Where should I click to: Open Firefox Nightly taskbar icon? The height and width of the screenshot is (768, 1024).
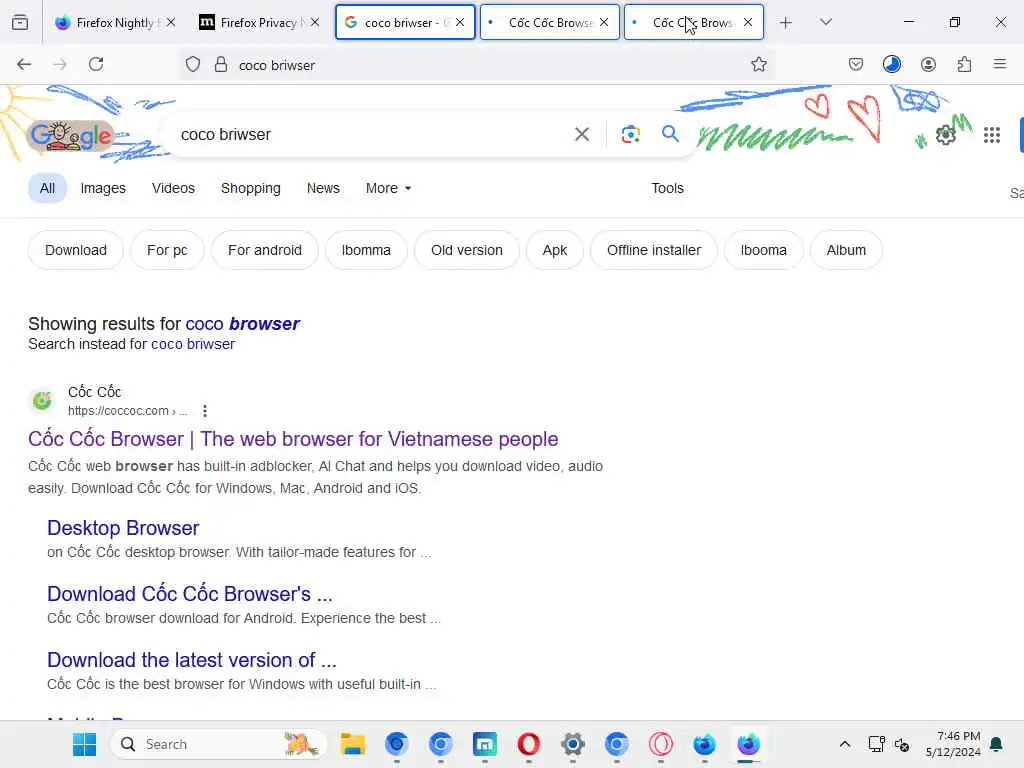748,744
